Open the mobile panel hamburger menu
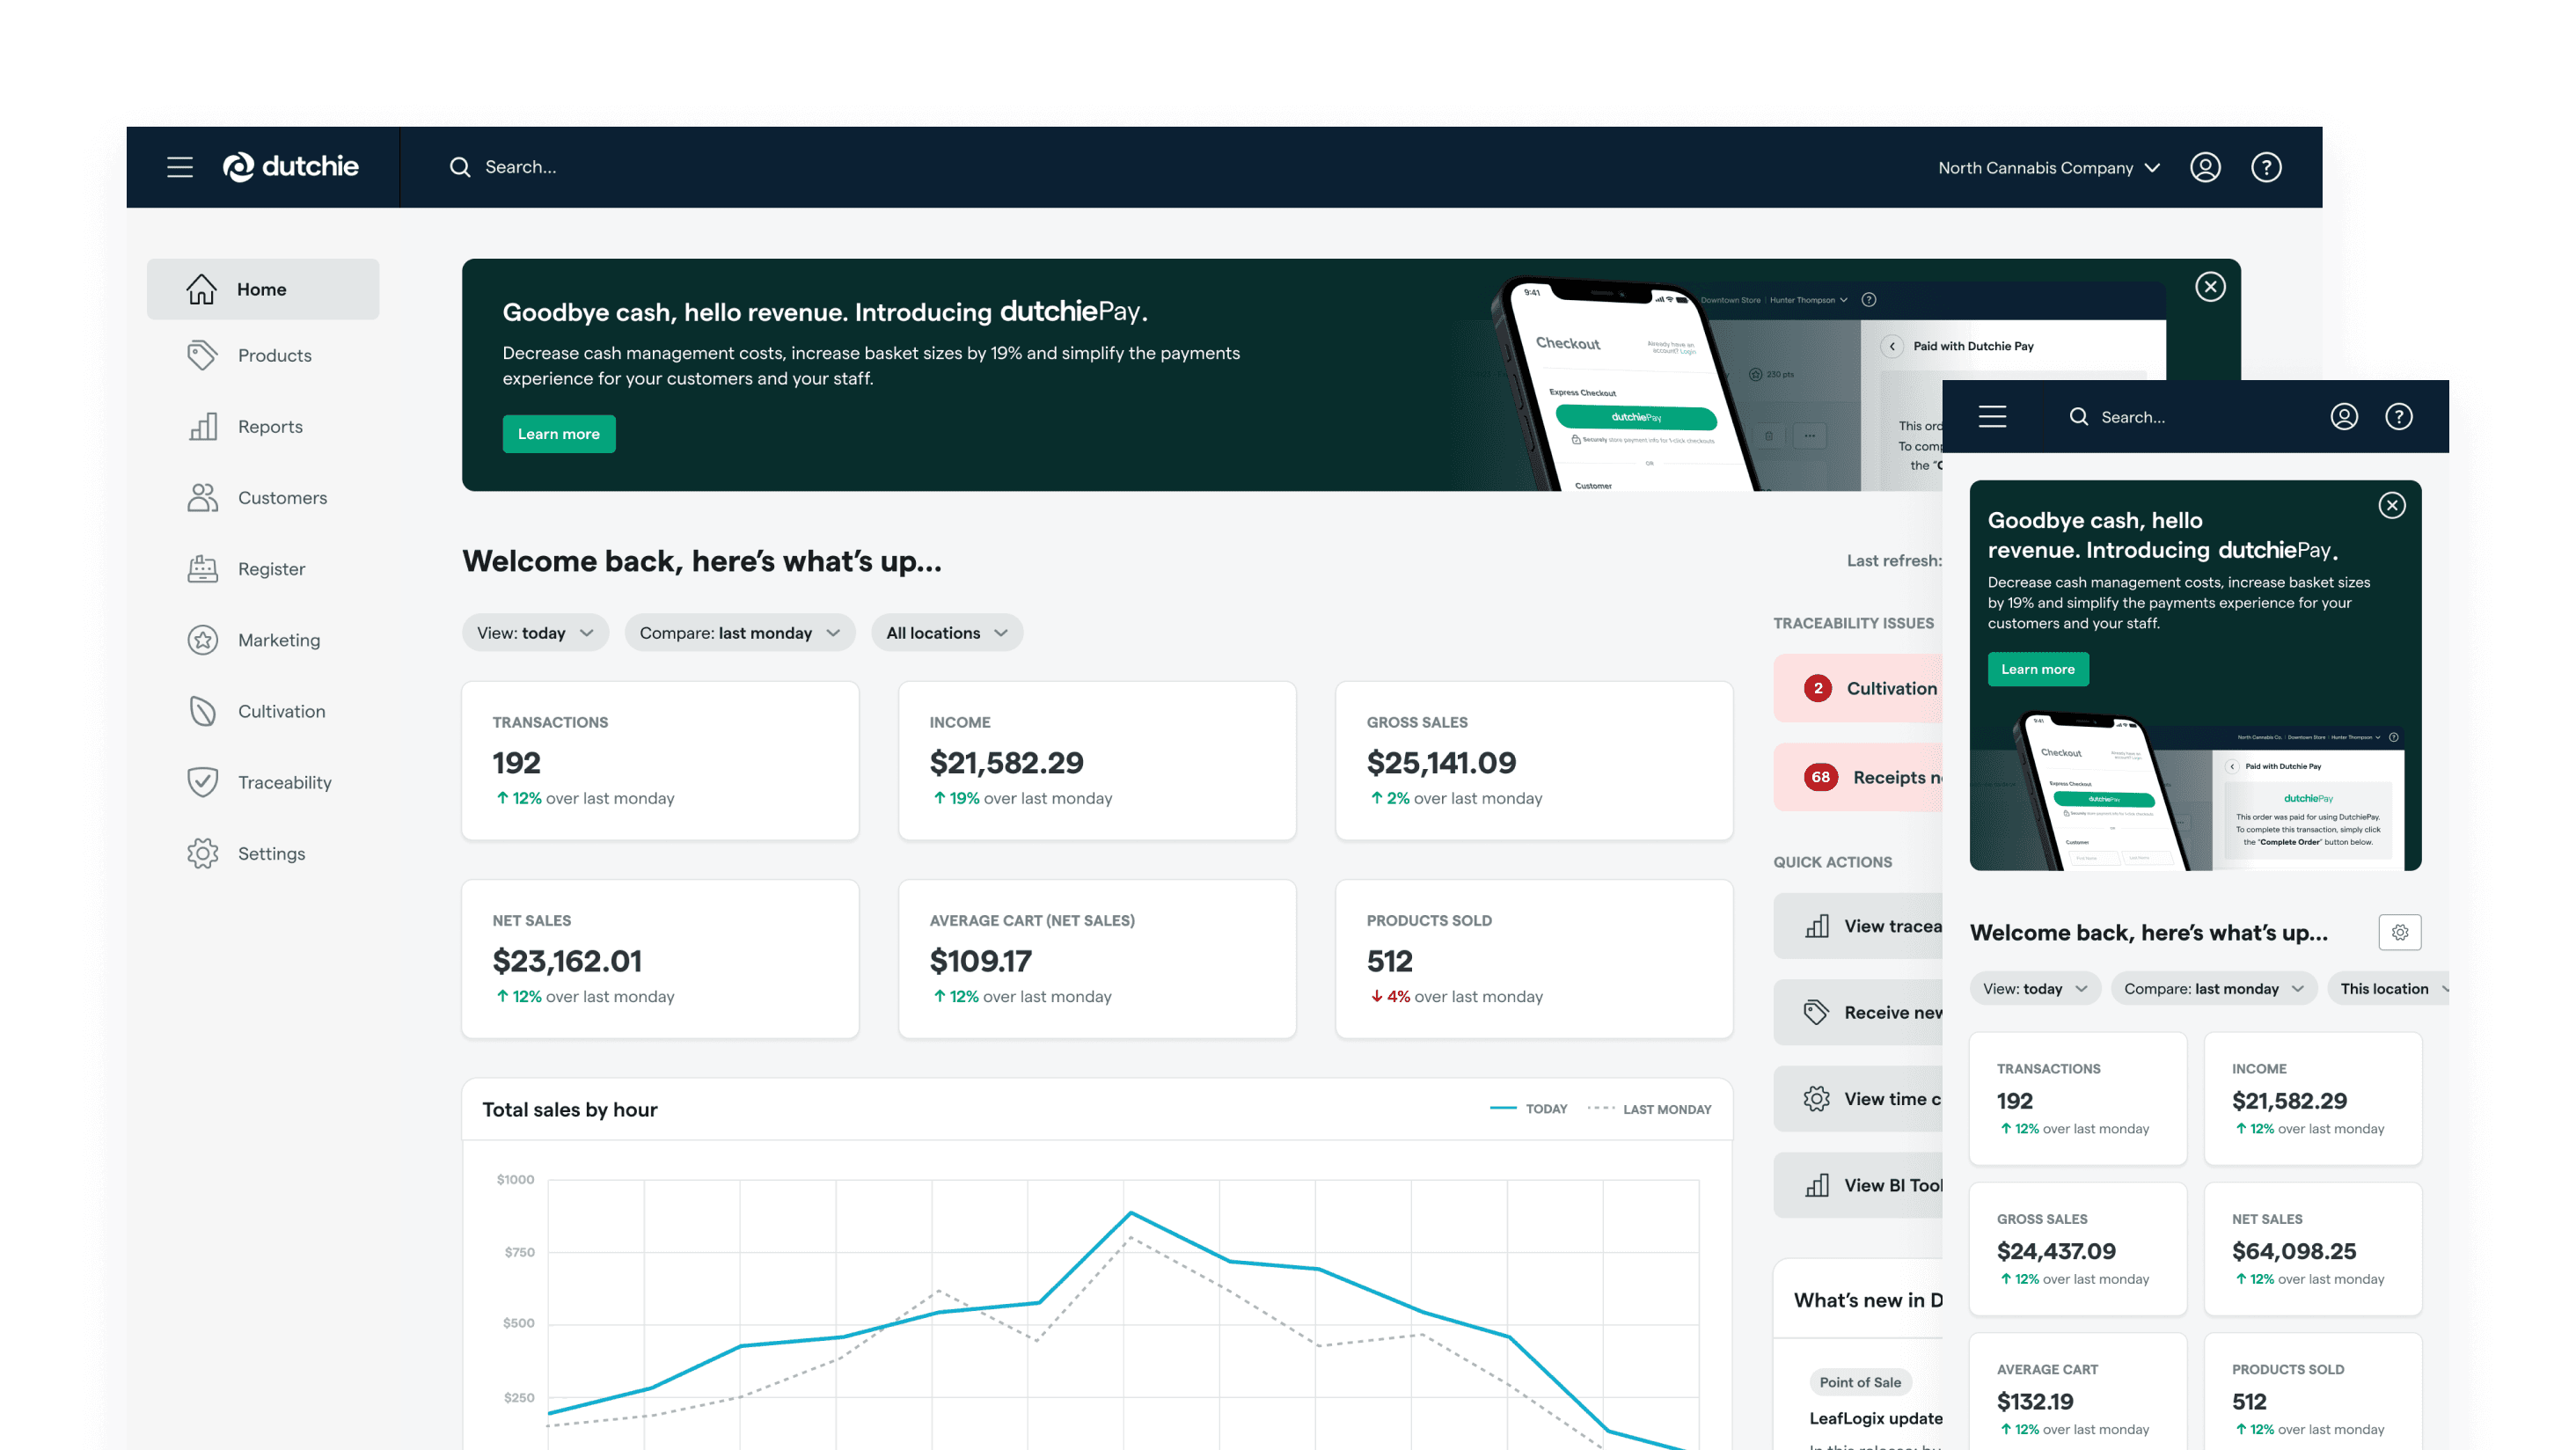Viewport: 2576px width, 1450px height. (1992, 417)
